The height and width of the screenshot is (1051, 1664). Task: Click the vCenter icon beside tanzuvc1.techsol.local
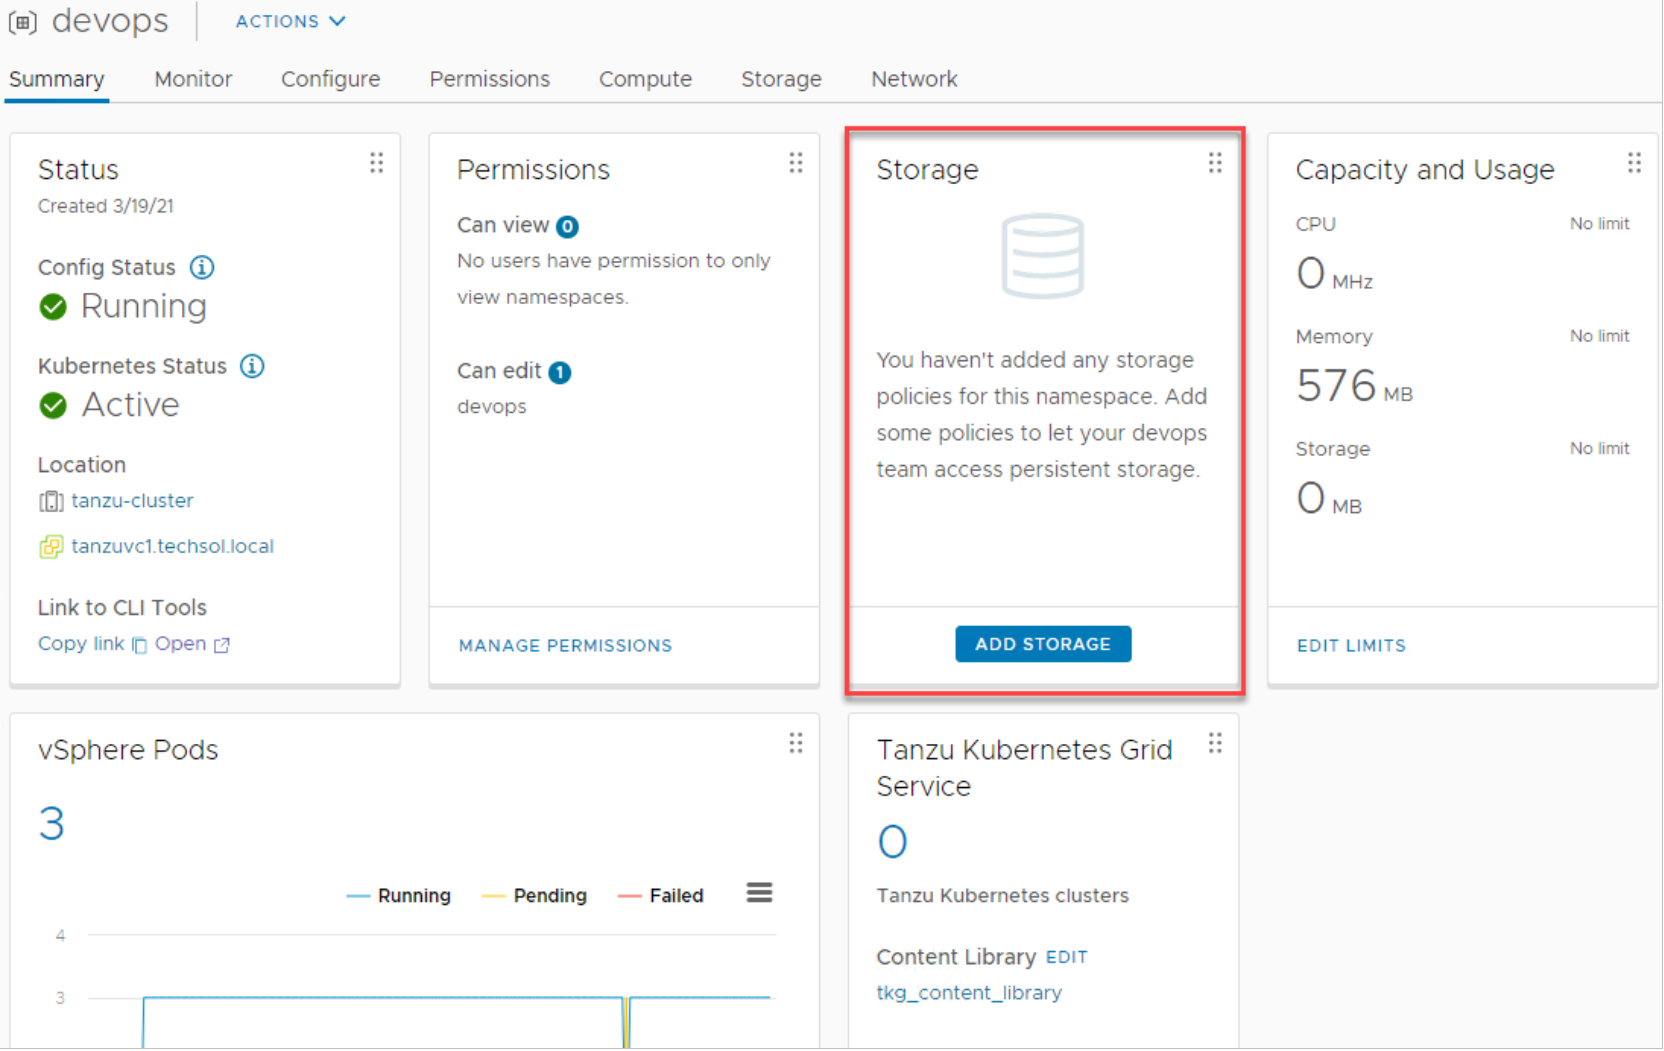pyautogui.click(x=51, y=547)
